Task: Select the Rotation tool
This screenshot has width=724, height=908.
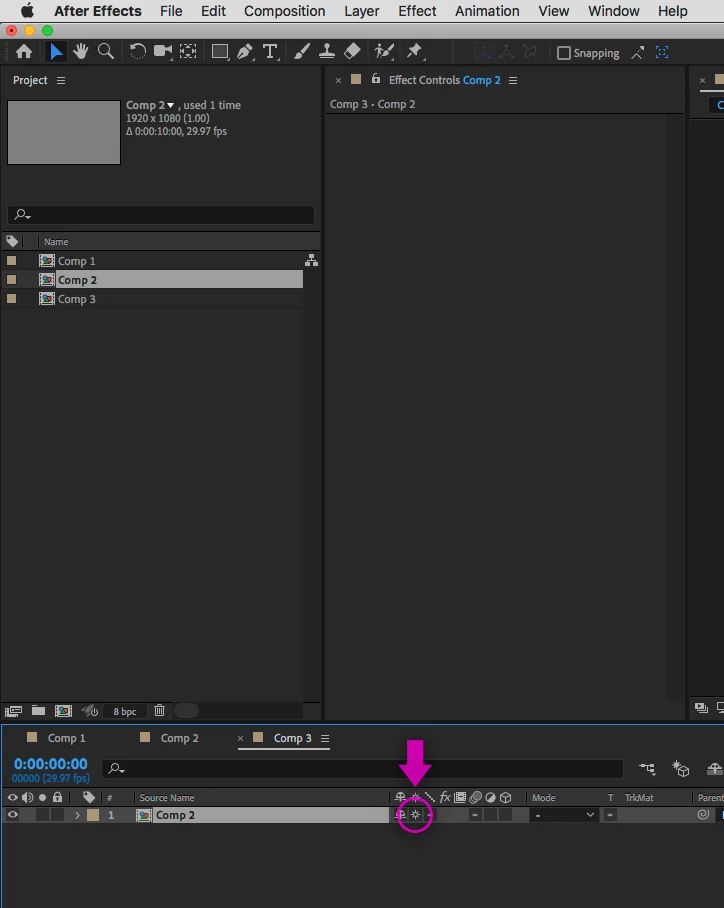Action: [x=137, y=52]
